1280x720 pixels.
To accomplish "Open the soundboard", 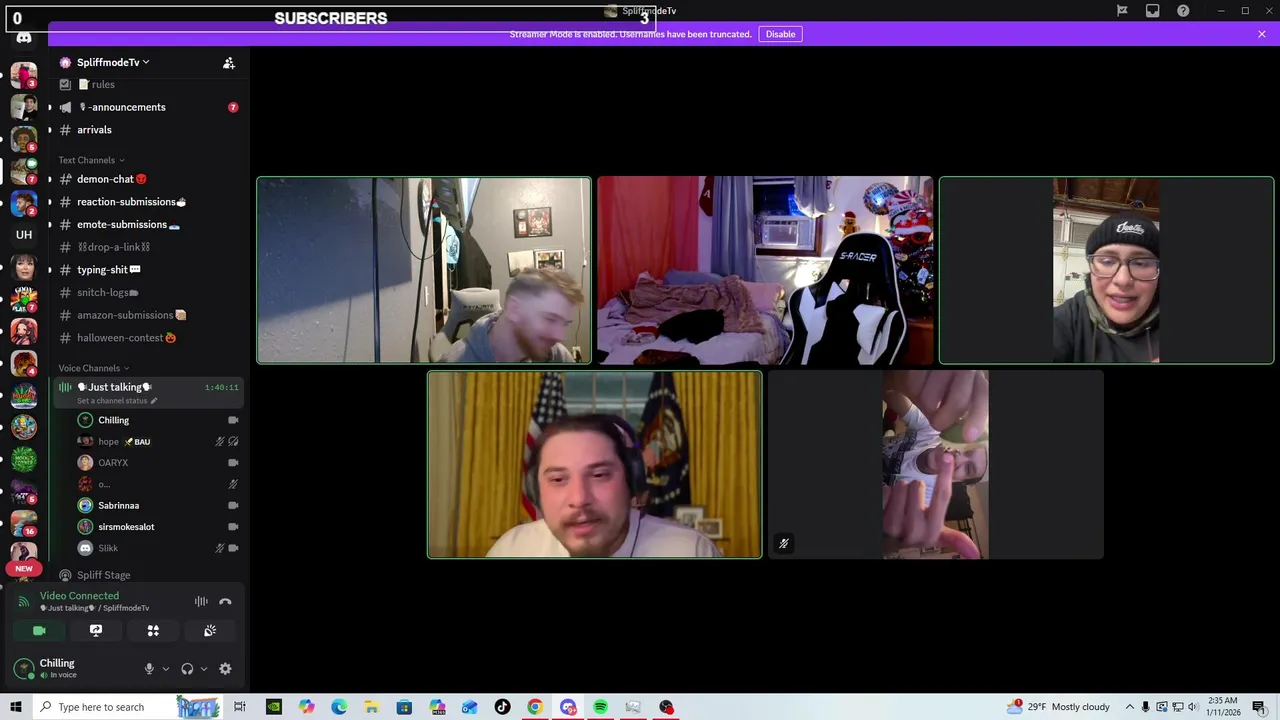I will [x=210, y=631].
